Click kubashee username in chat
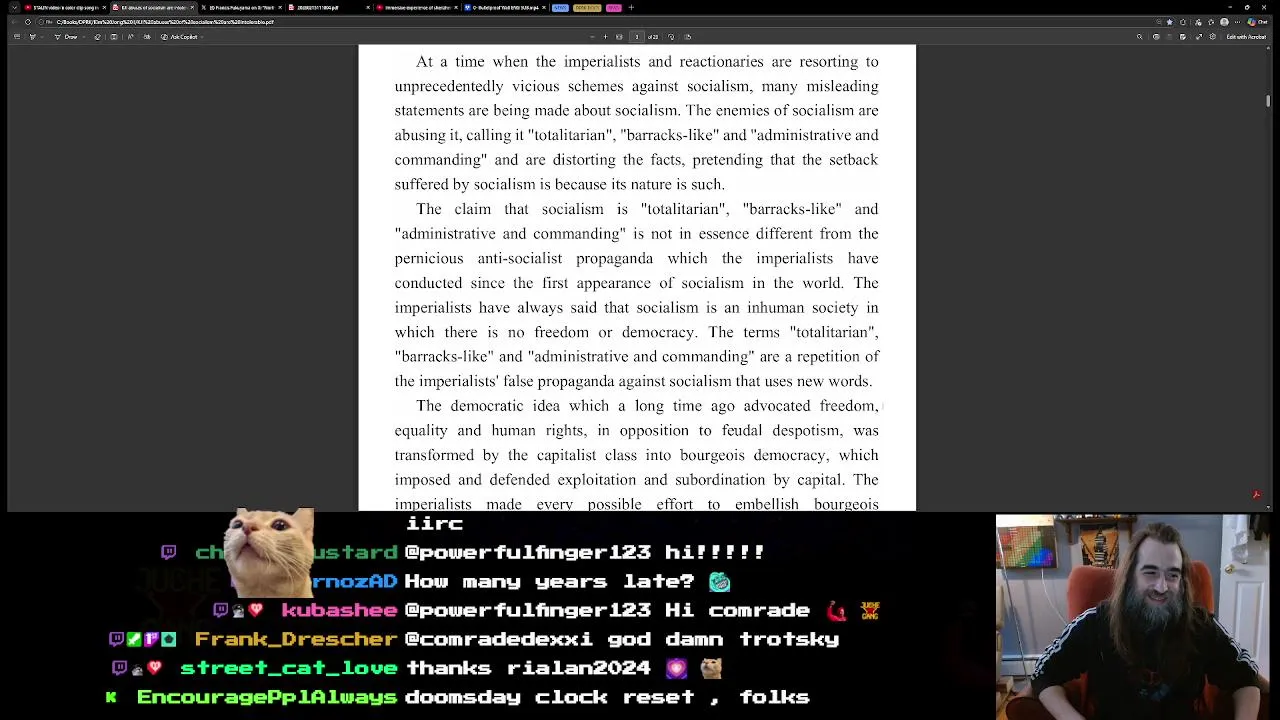The height and width of the screenshot is (720, 1280). click(x=339, y=610)
